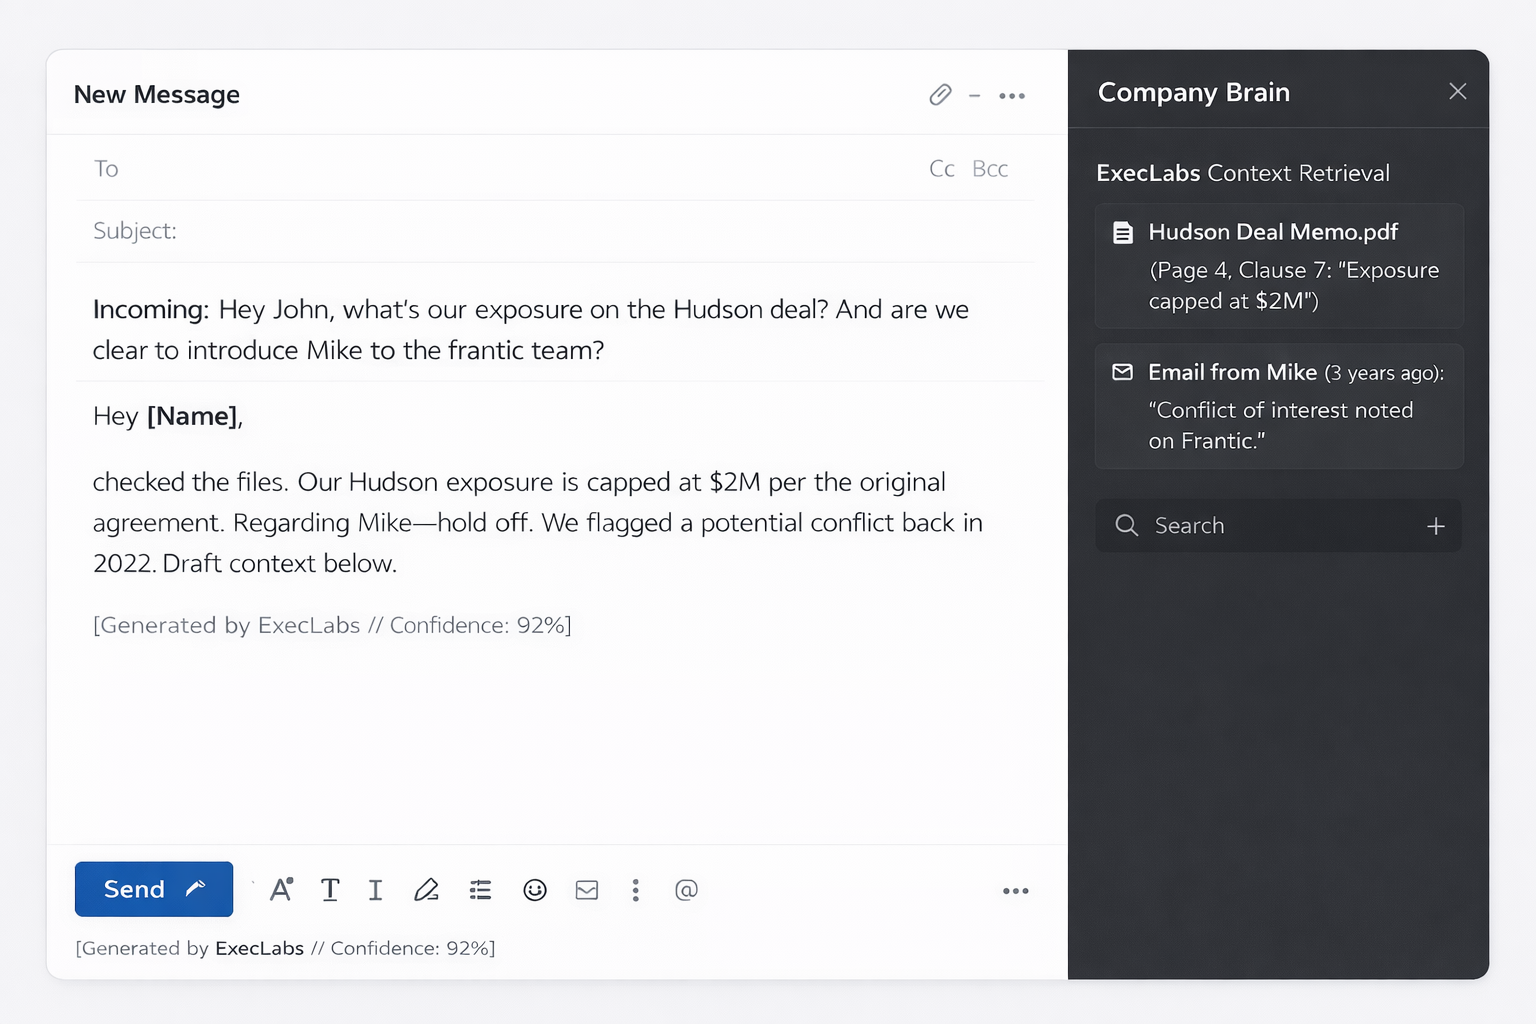The image size is (1536, 1024).
Task: Toggle the italic text icon
Action: (375, 890)
